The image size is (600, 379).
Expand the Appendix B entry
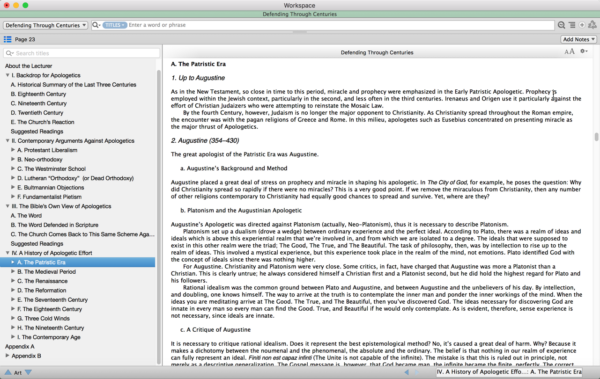click(x=7, y=356)
